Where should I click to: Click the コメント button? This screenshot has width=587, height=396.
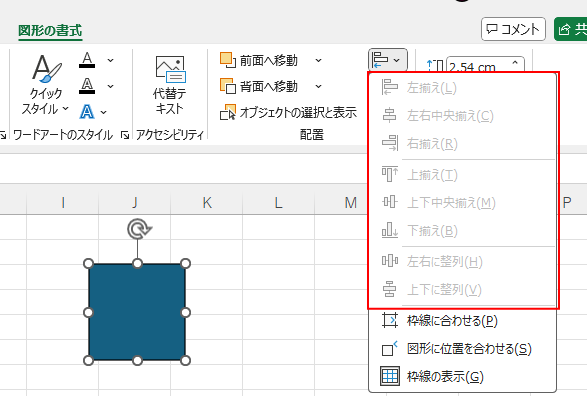pyautogui.click(x=513, y=29)
